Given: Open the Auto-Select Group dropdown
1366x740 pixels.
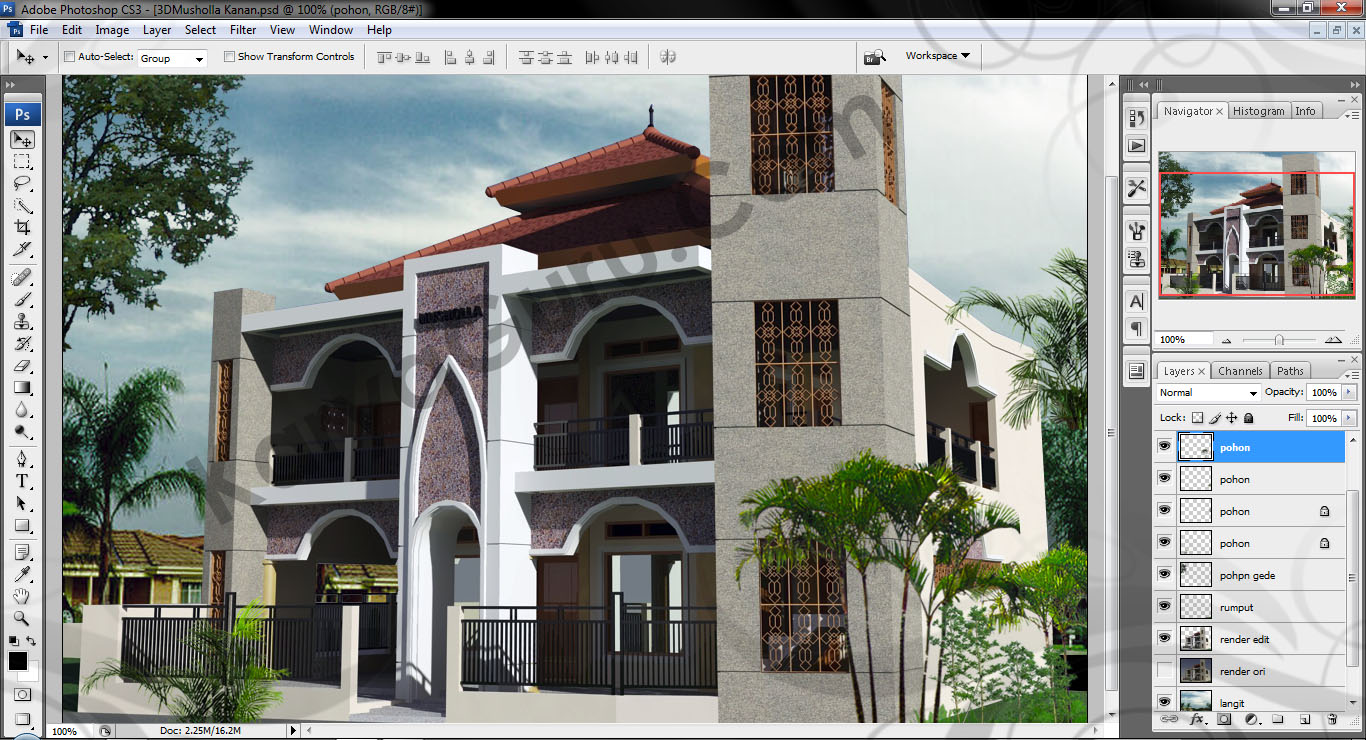Looking at the screenshot, I should (172, 58).
